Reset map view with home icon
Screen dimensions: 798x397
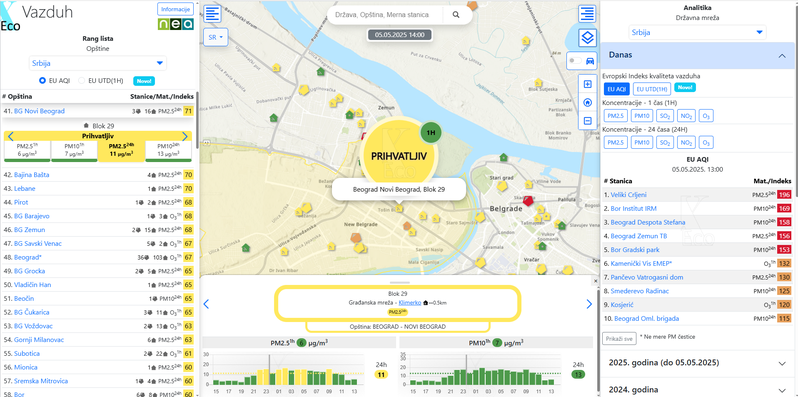(x=587, y=102)
